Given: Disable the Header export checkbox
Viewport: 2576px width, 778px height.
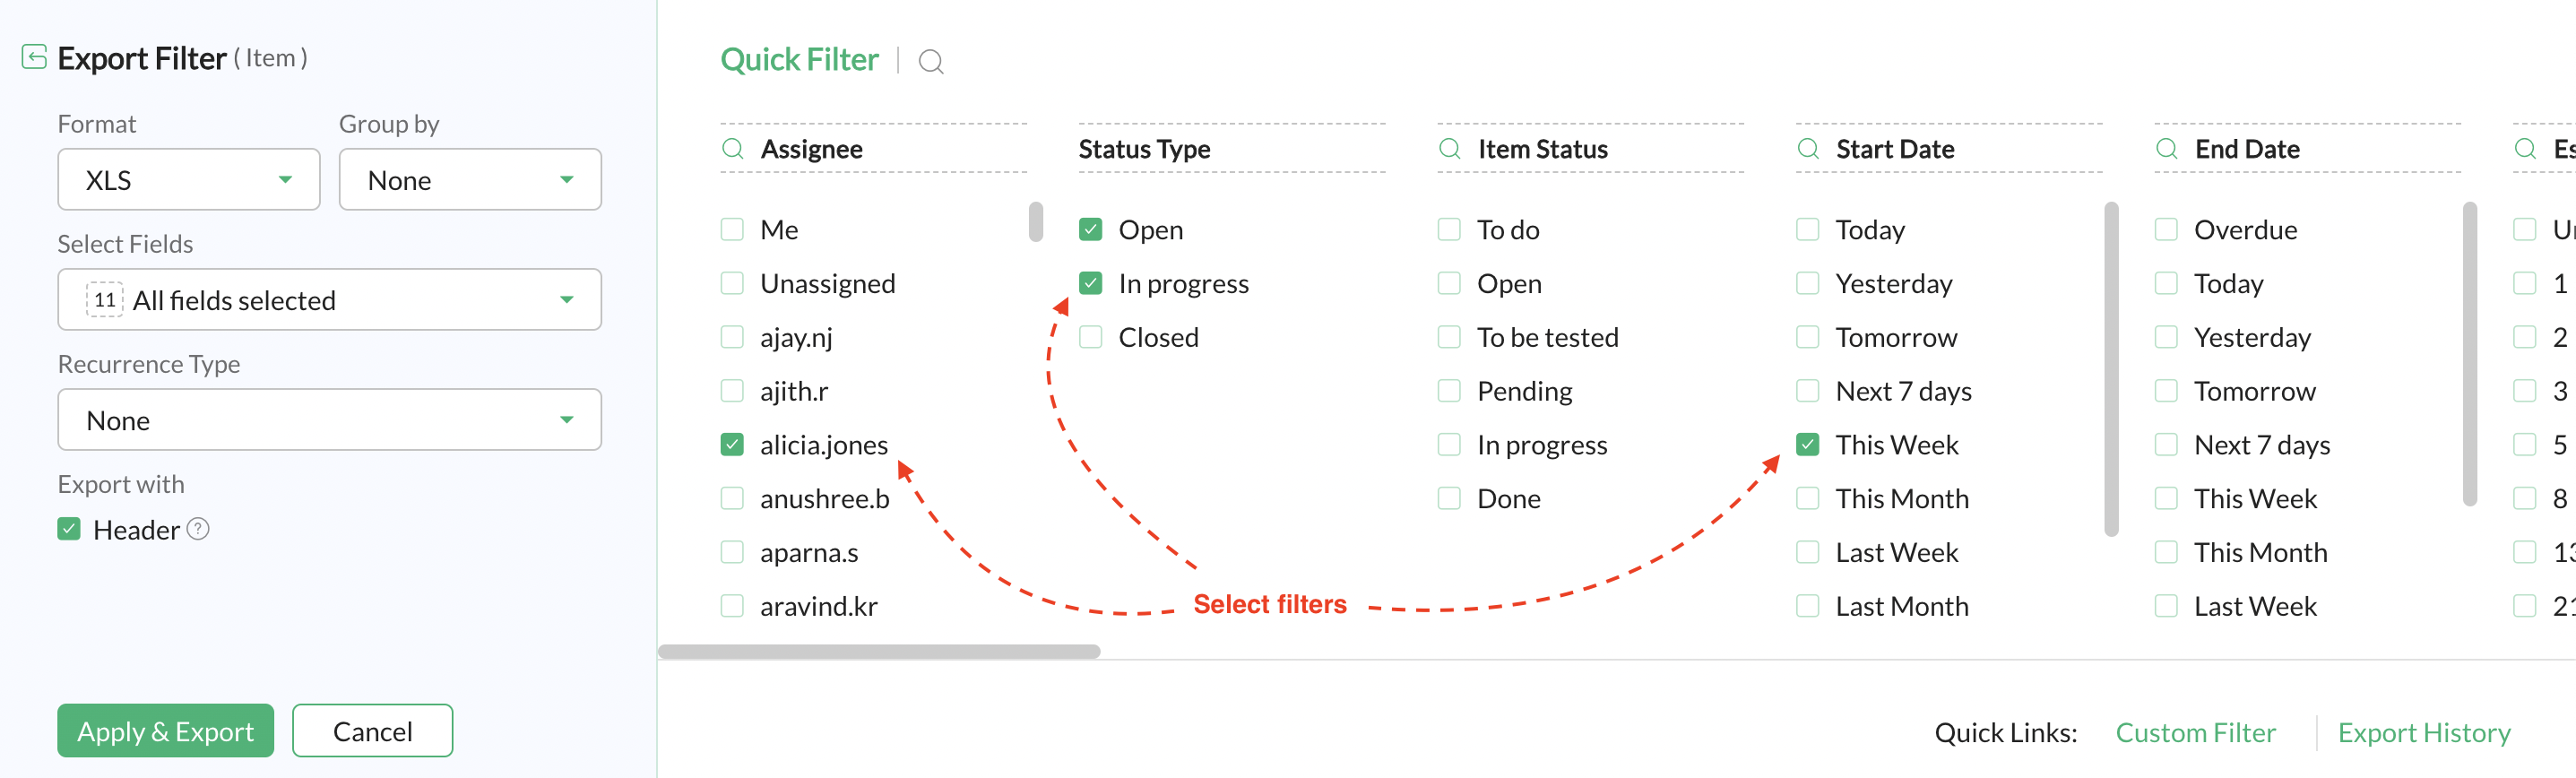Looking at the screenshot, I should click(x=69, y=529).
